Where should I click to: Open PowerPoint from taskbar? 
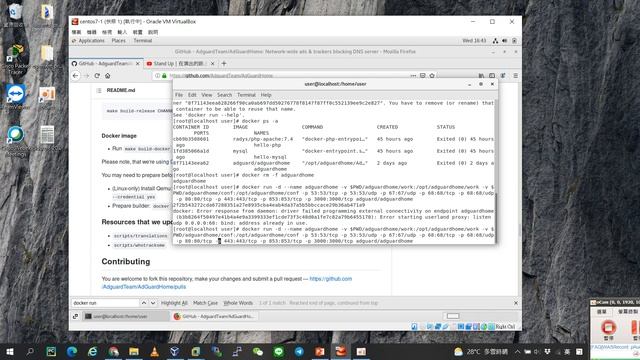[x=320, y=351]
